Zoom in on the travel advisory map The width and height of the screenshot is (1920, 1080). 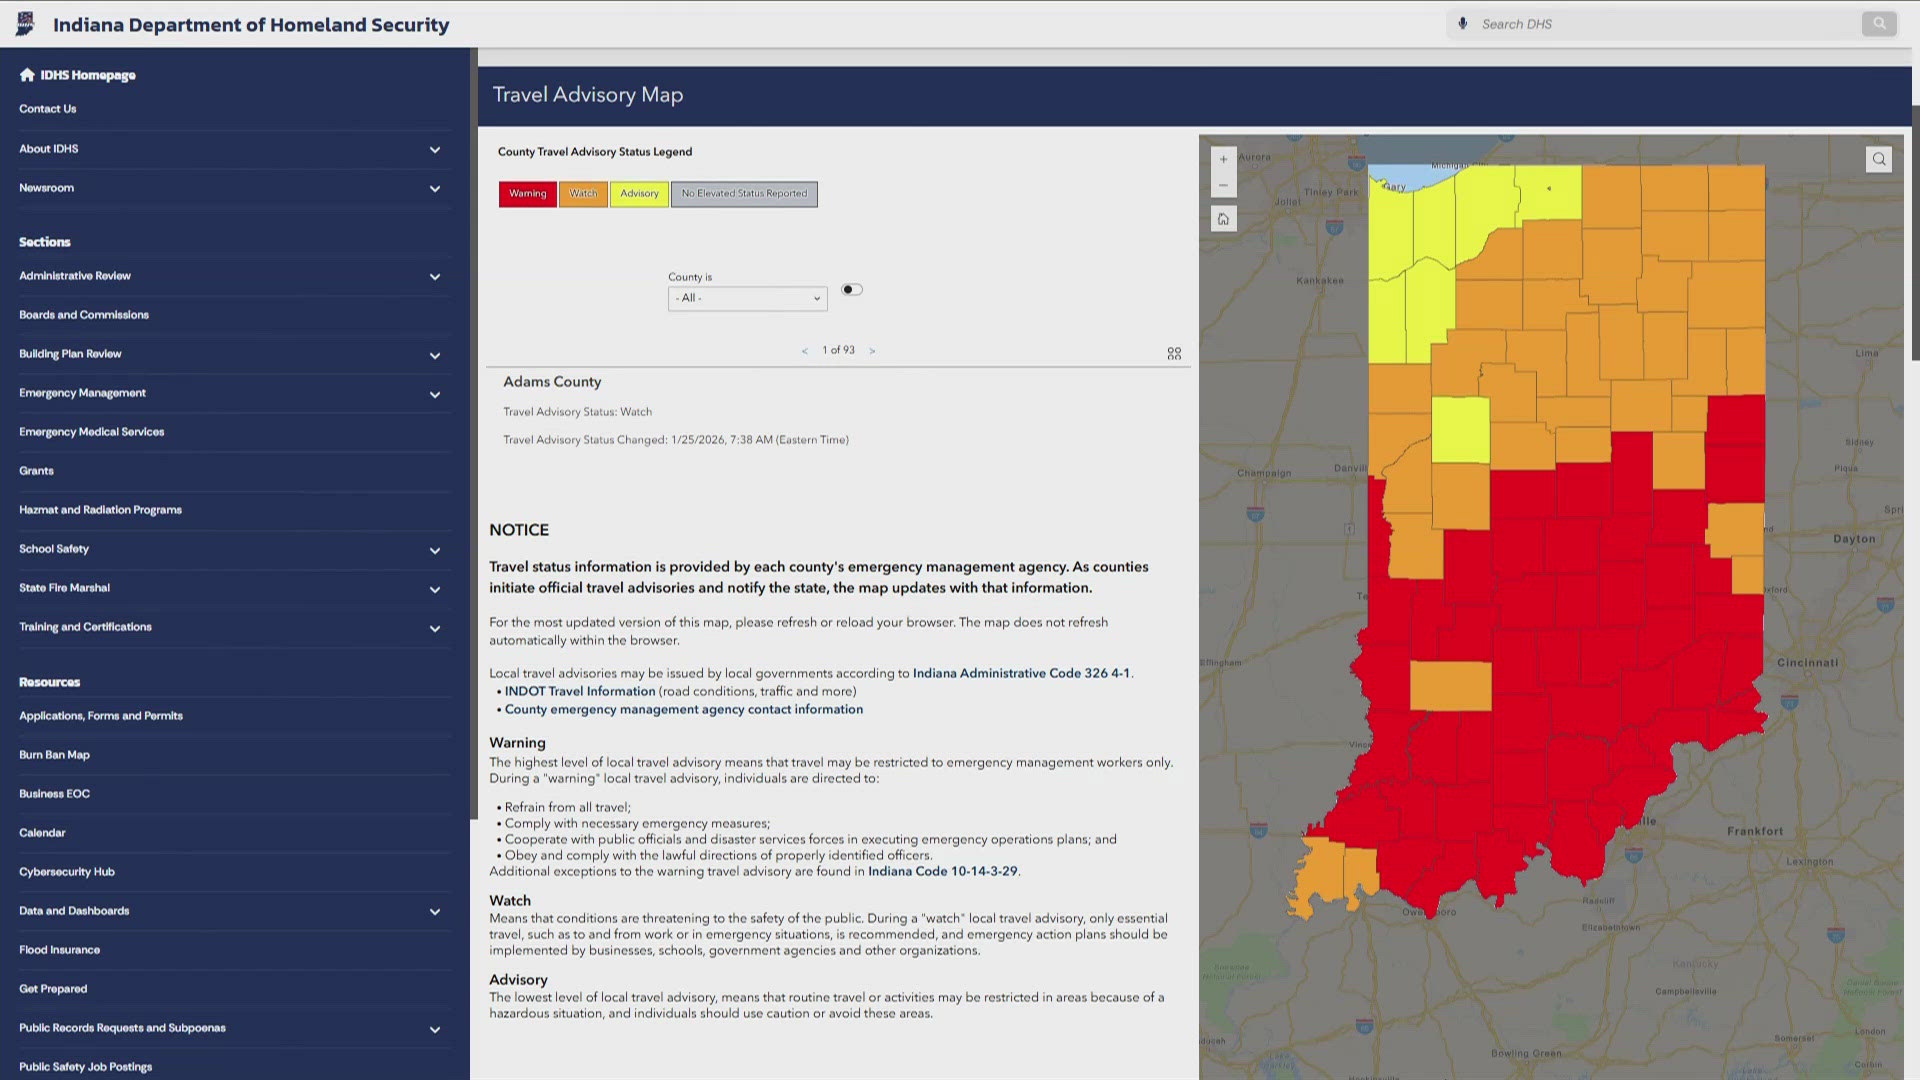coord(1224,158)
